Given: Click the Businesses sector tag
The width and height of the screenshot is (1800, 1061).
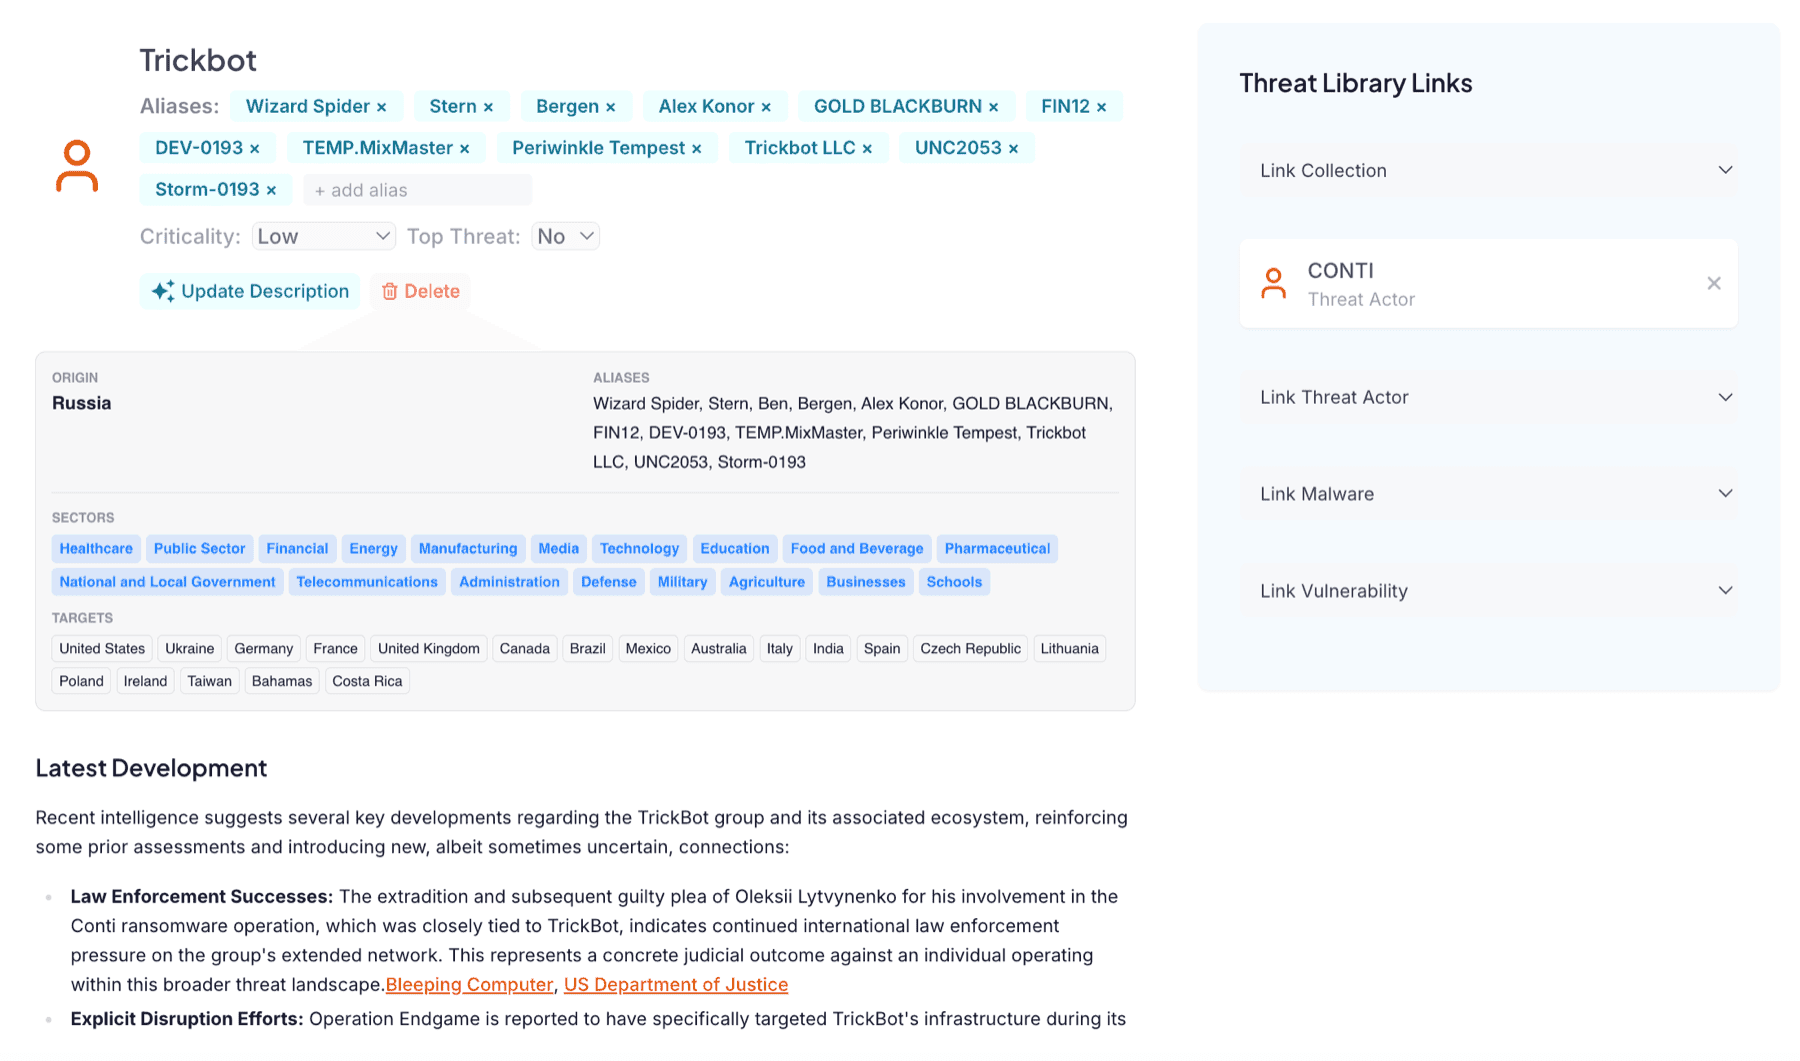Looking at the screenshot, I should click(x=865, y=582).
